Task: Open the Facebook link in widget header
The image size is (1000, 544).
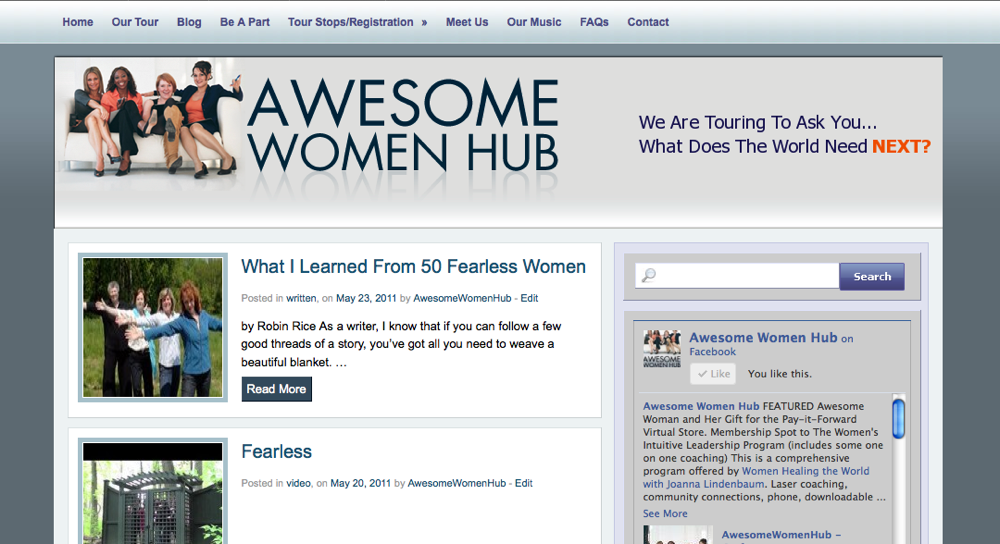Action: point(712,351)
